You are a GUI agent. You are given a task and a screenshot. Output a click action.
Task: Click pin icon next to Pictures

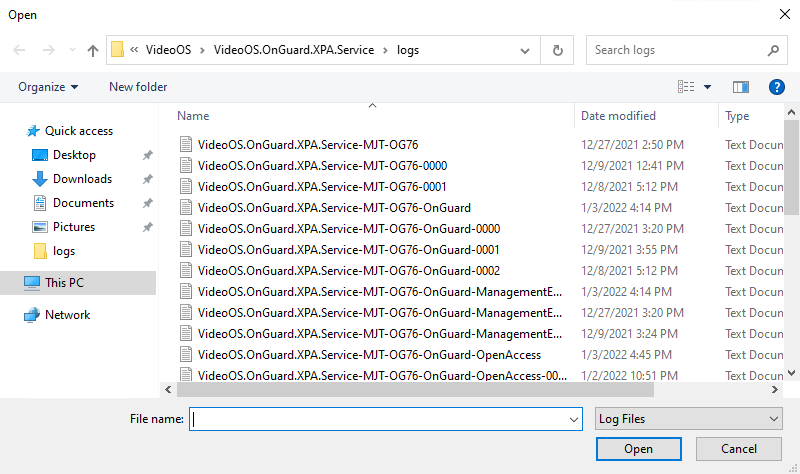147,227
